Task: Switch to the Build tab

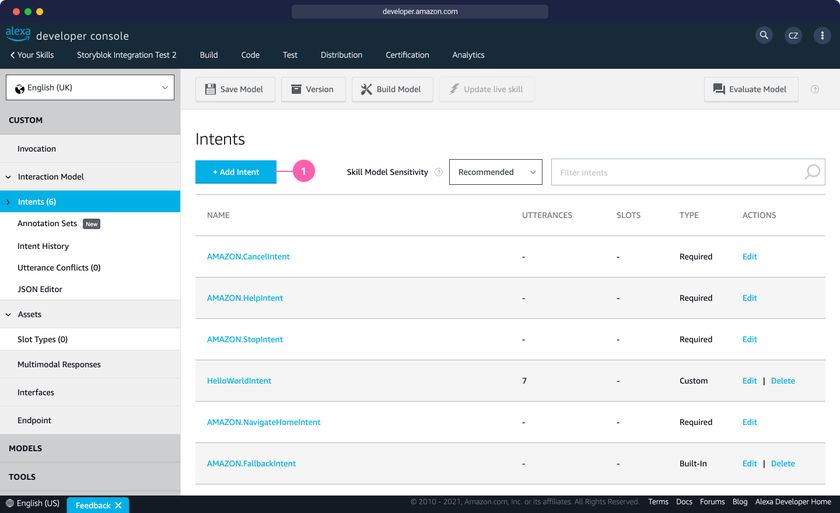Action: tap(208, 55)
